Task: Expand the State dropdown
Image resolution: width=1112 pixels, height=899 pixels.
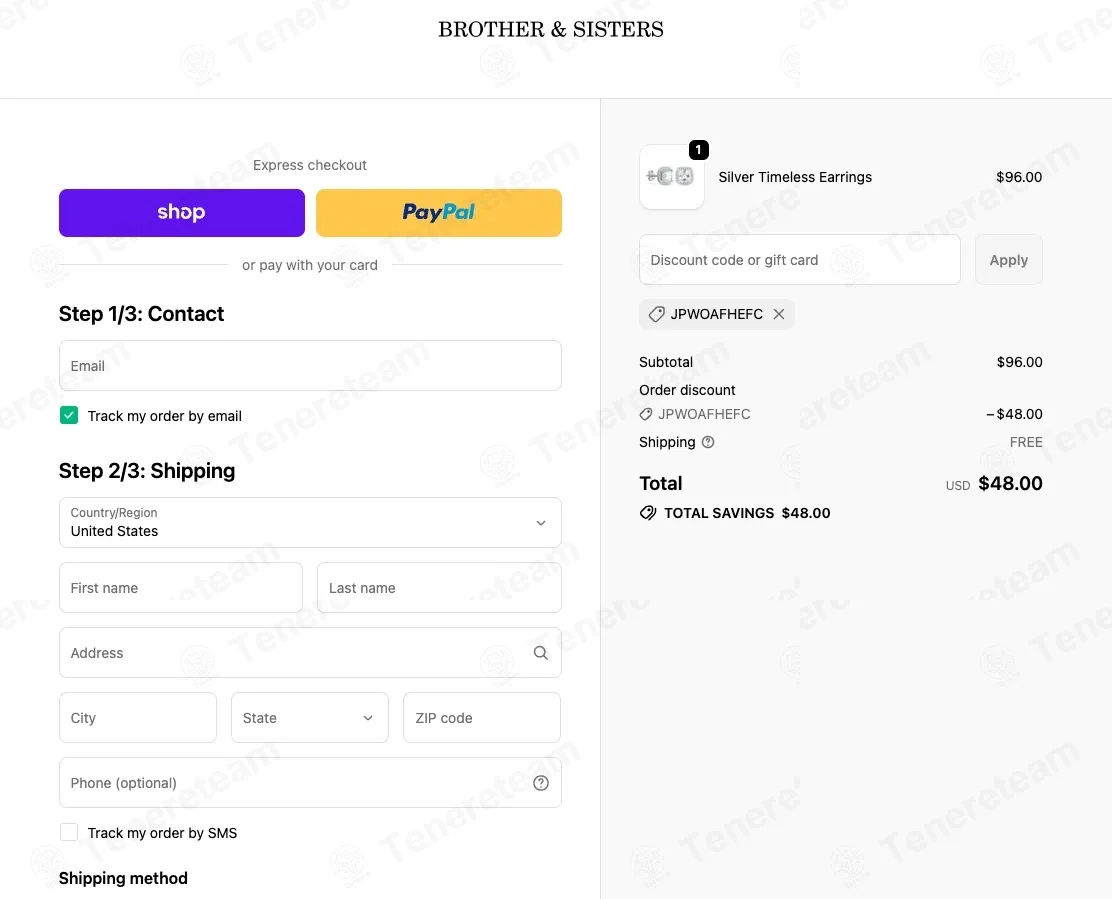Action: [310, 717]
